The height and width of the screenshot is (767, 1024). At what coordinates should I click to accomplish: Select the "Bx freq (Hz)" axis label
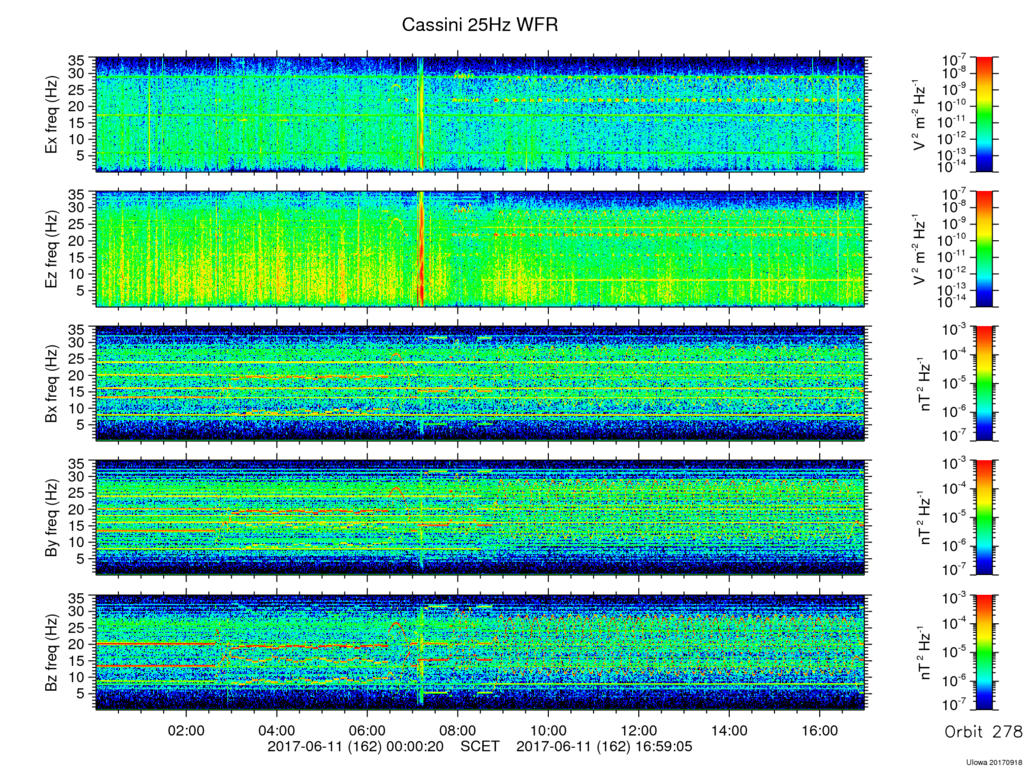(x=51, y=383)
